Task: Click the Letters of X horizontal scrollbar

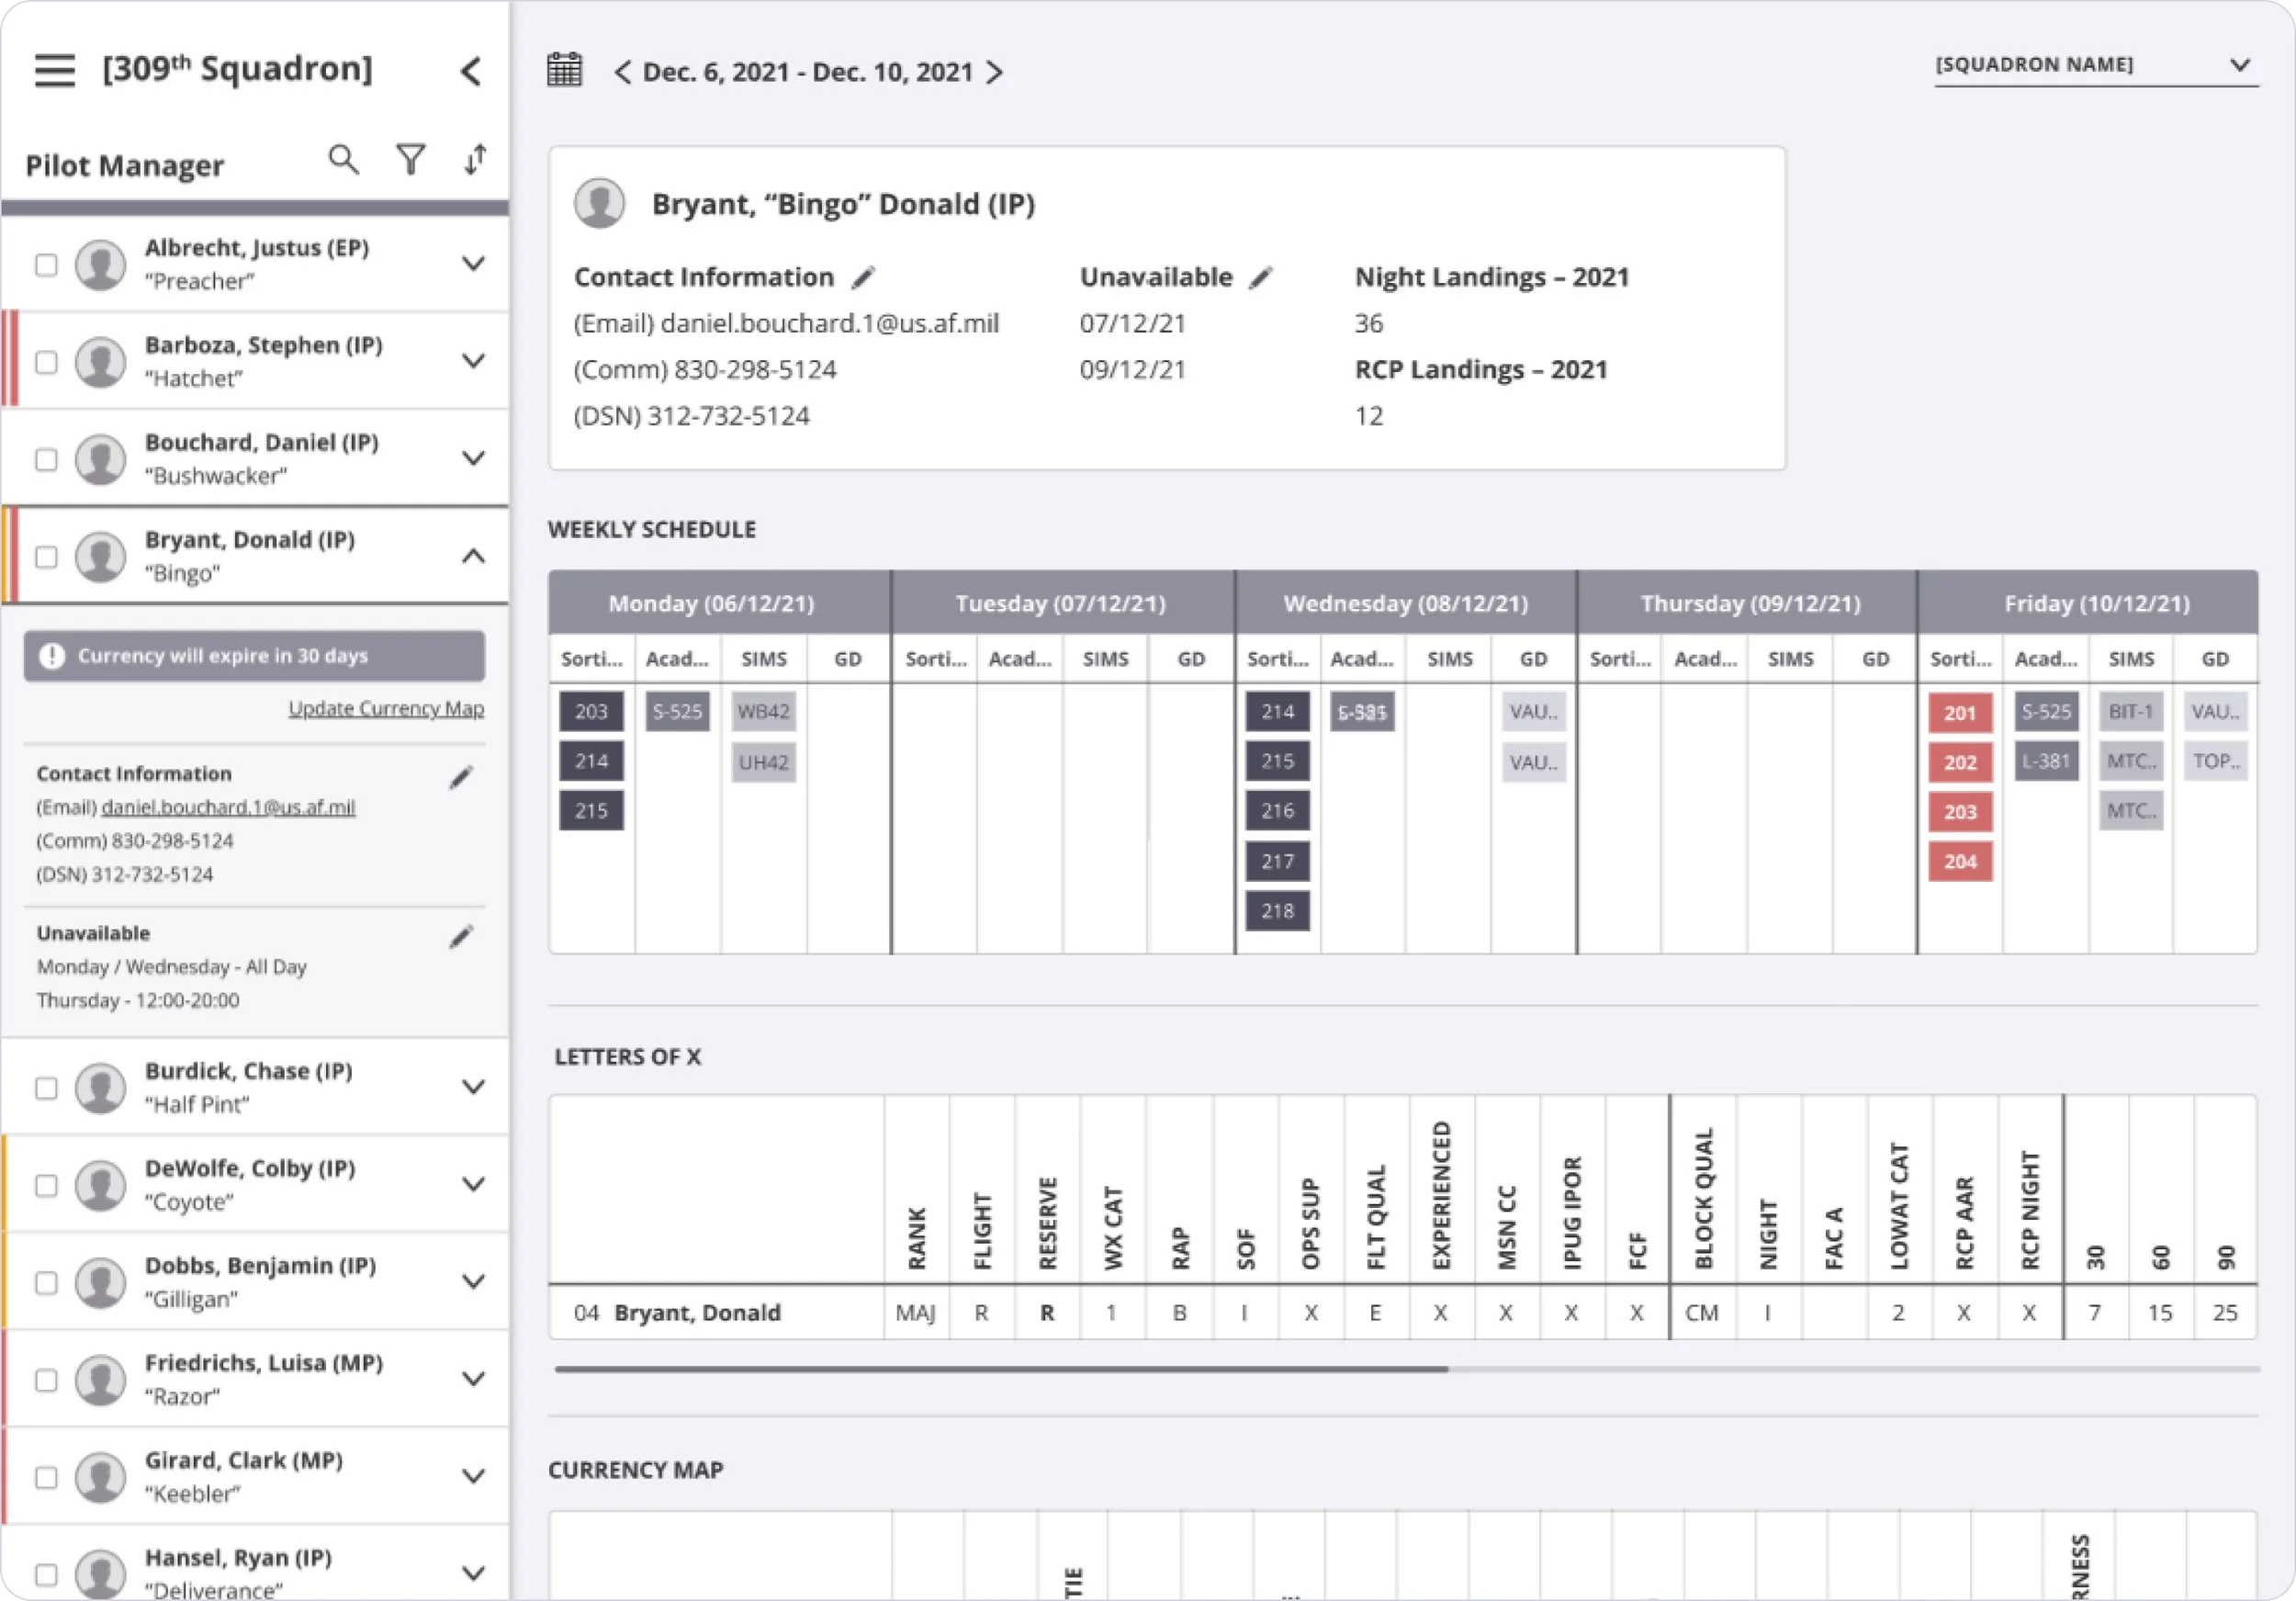Action: pos(1406,1369)
